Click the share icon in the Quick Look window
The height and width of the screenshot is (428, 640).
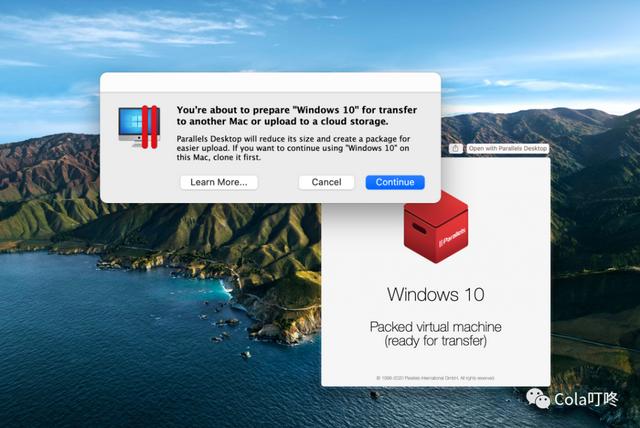[x=456, y=149]
